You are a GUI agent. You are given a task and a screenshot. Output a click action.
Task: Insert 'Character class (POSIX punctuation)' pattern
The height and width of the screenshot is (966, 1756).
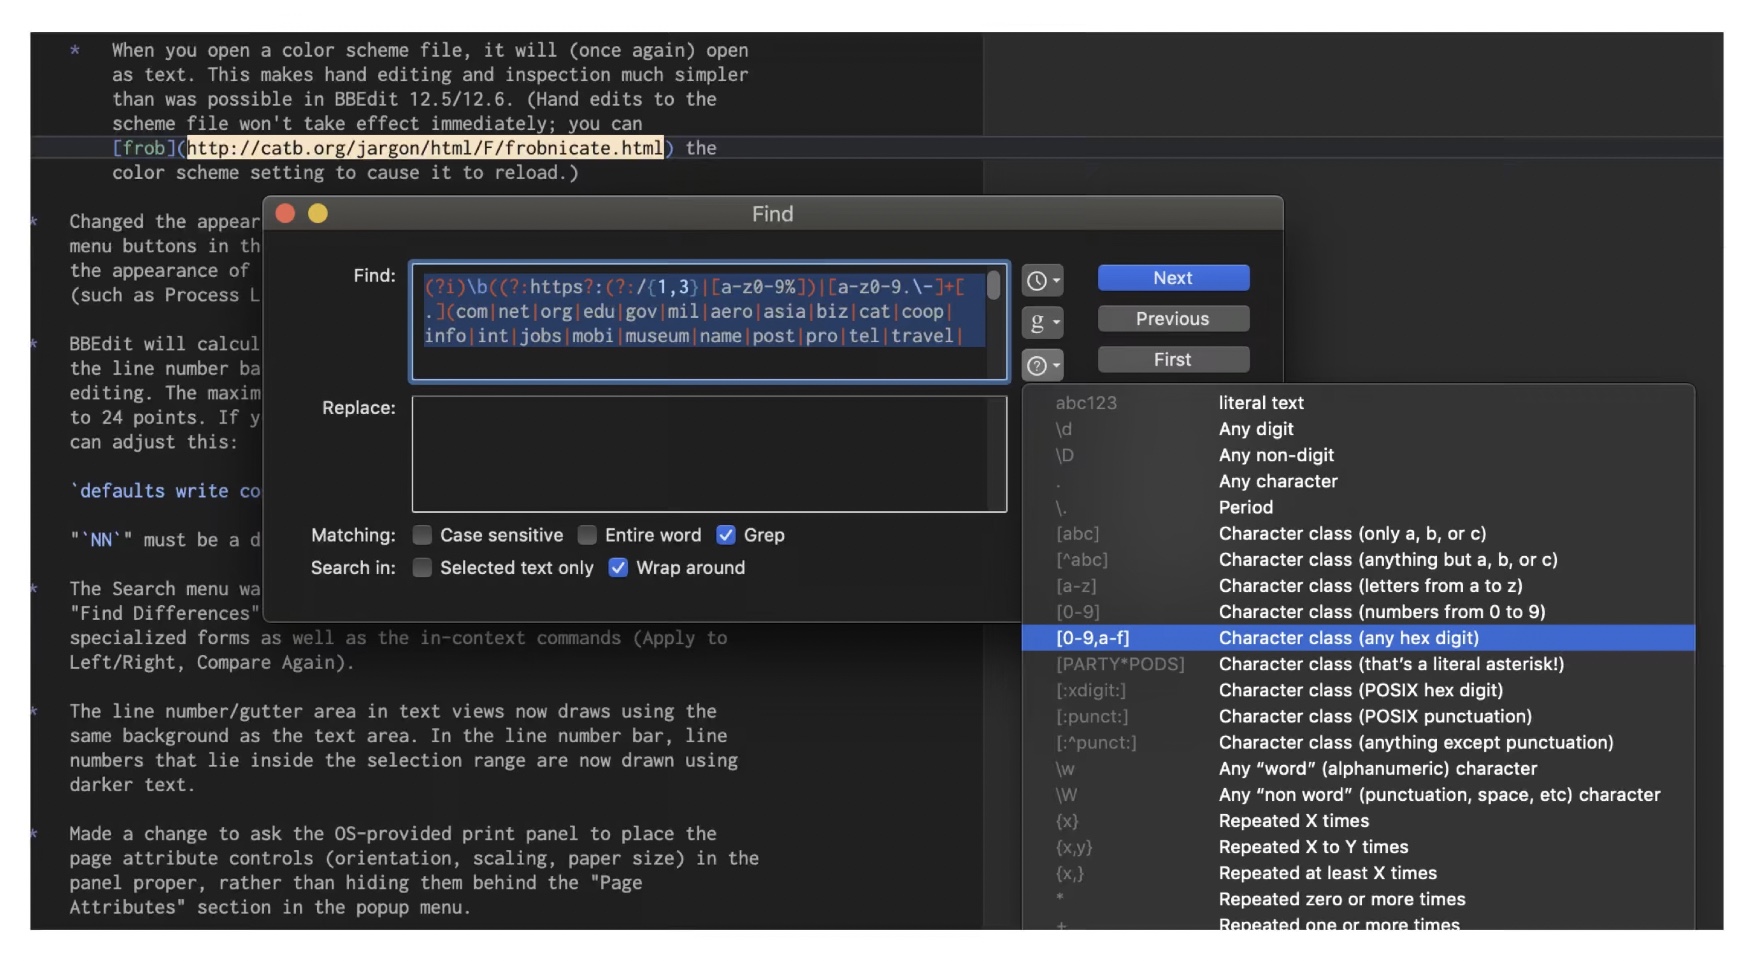1358,716
